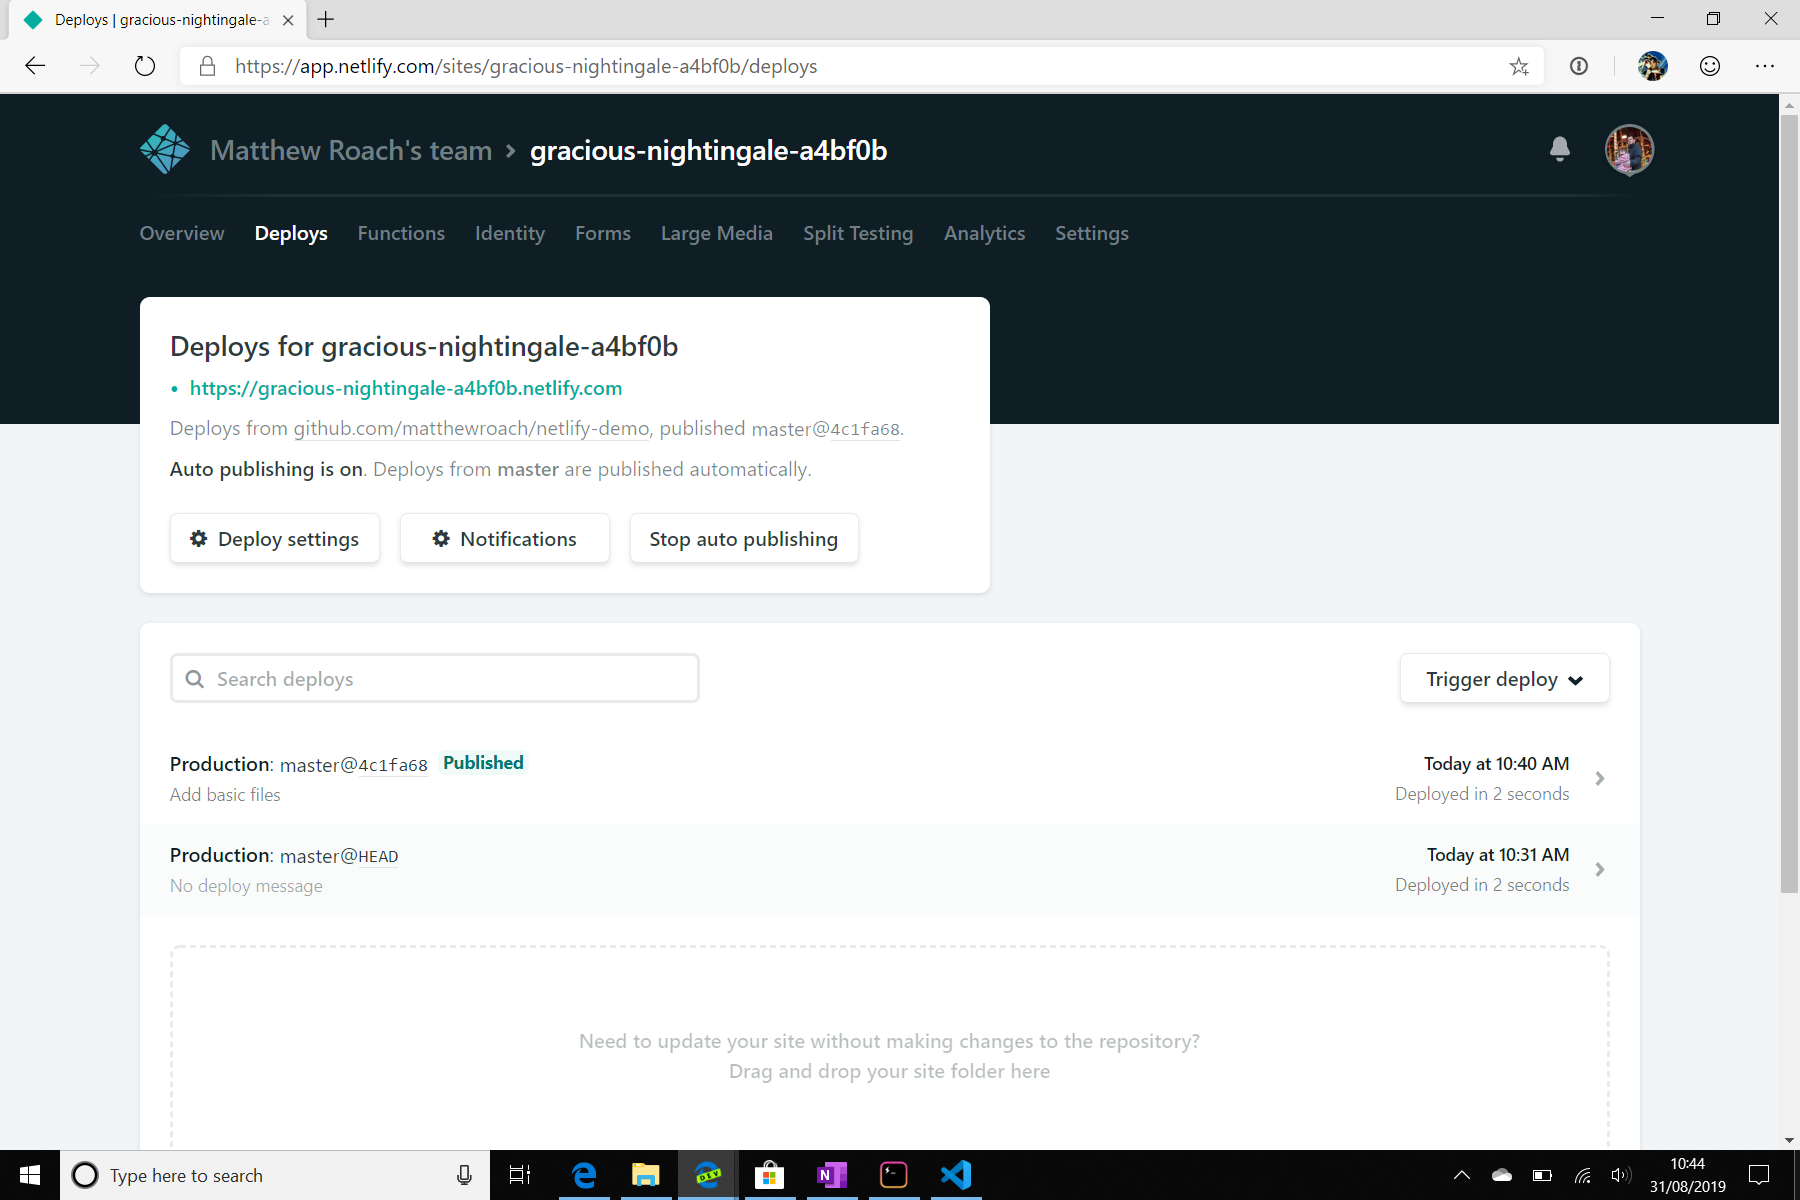Click the browser refresh icon

145,66
